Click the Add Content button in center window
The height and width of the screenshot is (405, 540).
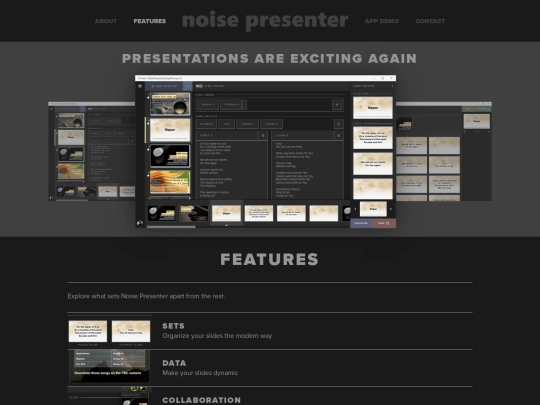[164, 86]
